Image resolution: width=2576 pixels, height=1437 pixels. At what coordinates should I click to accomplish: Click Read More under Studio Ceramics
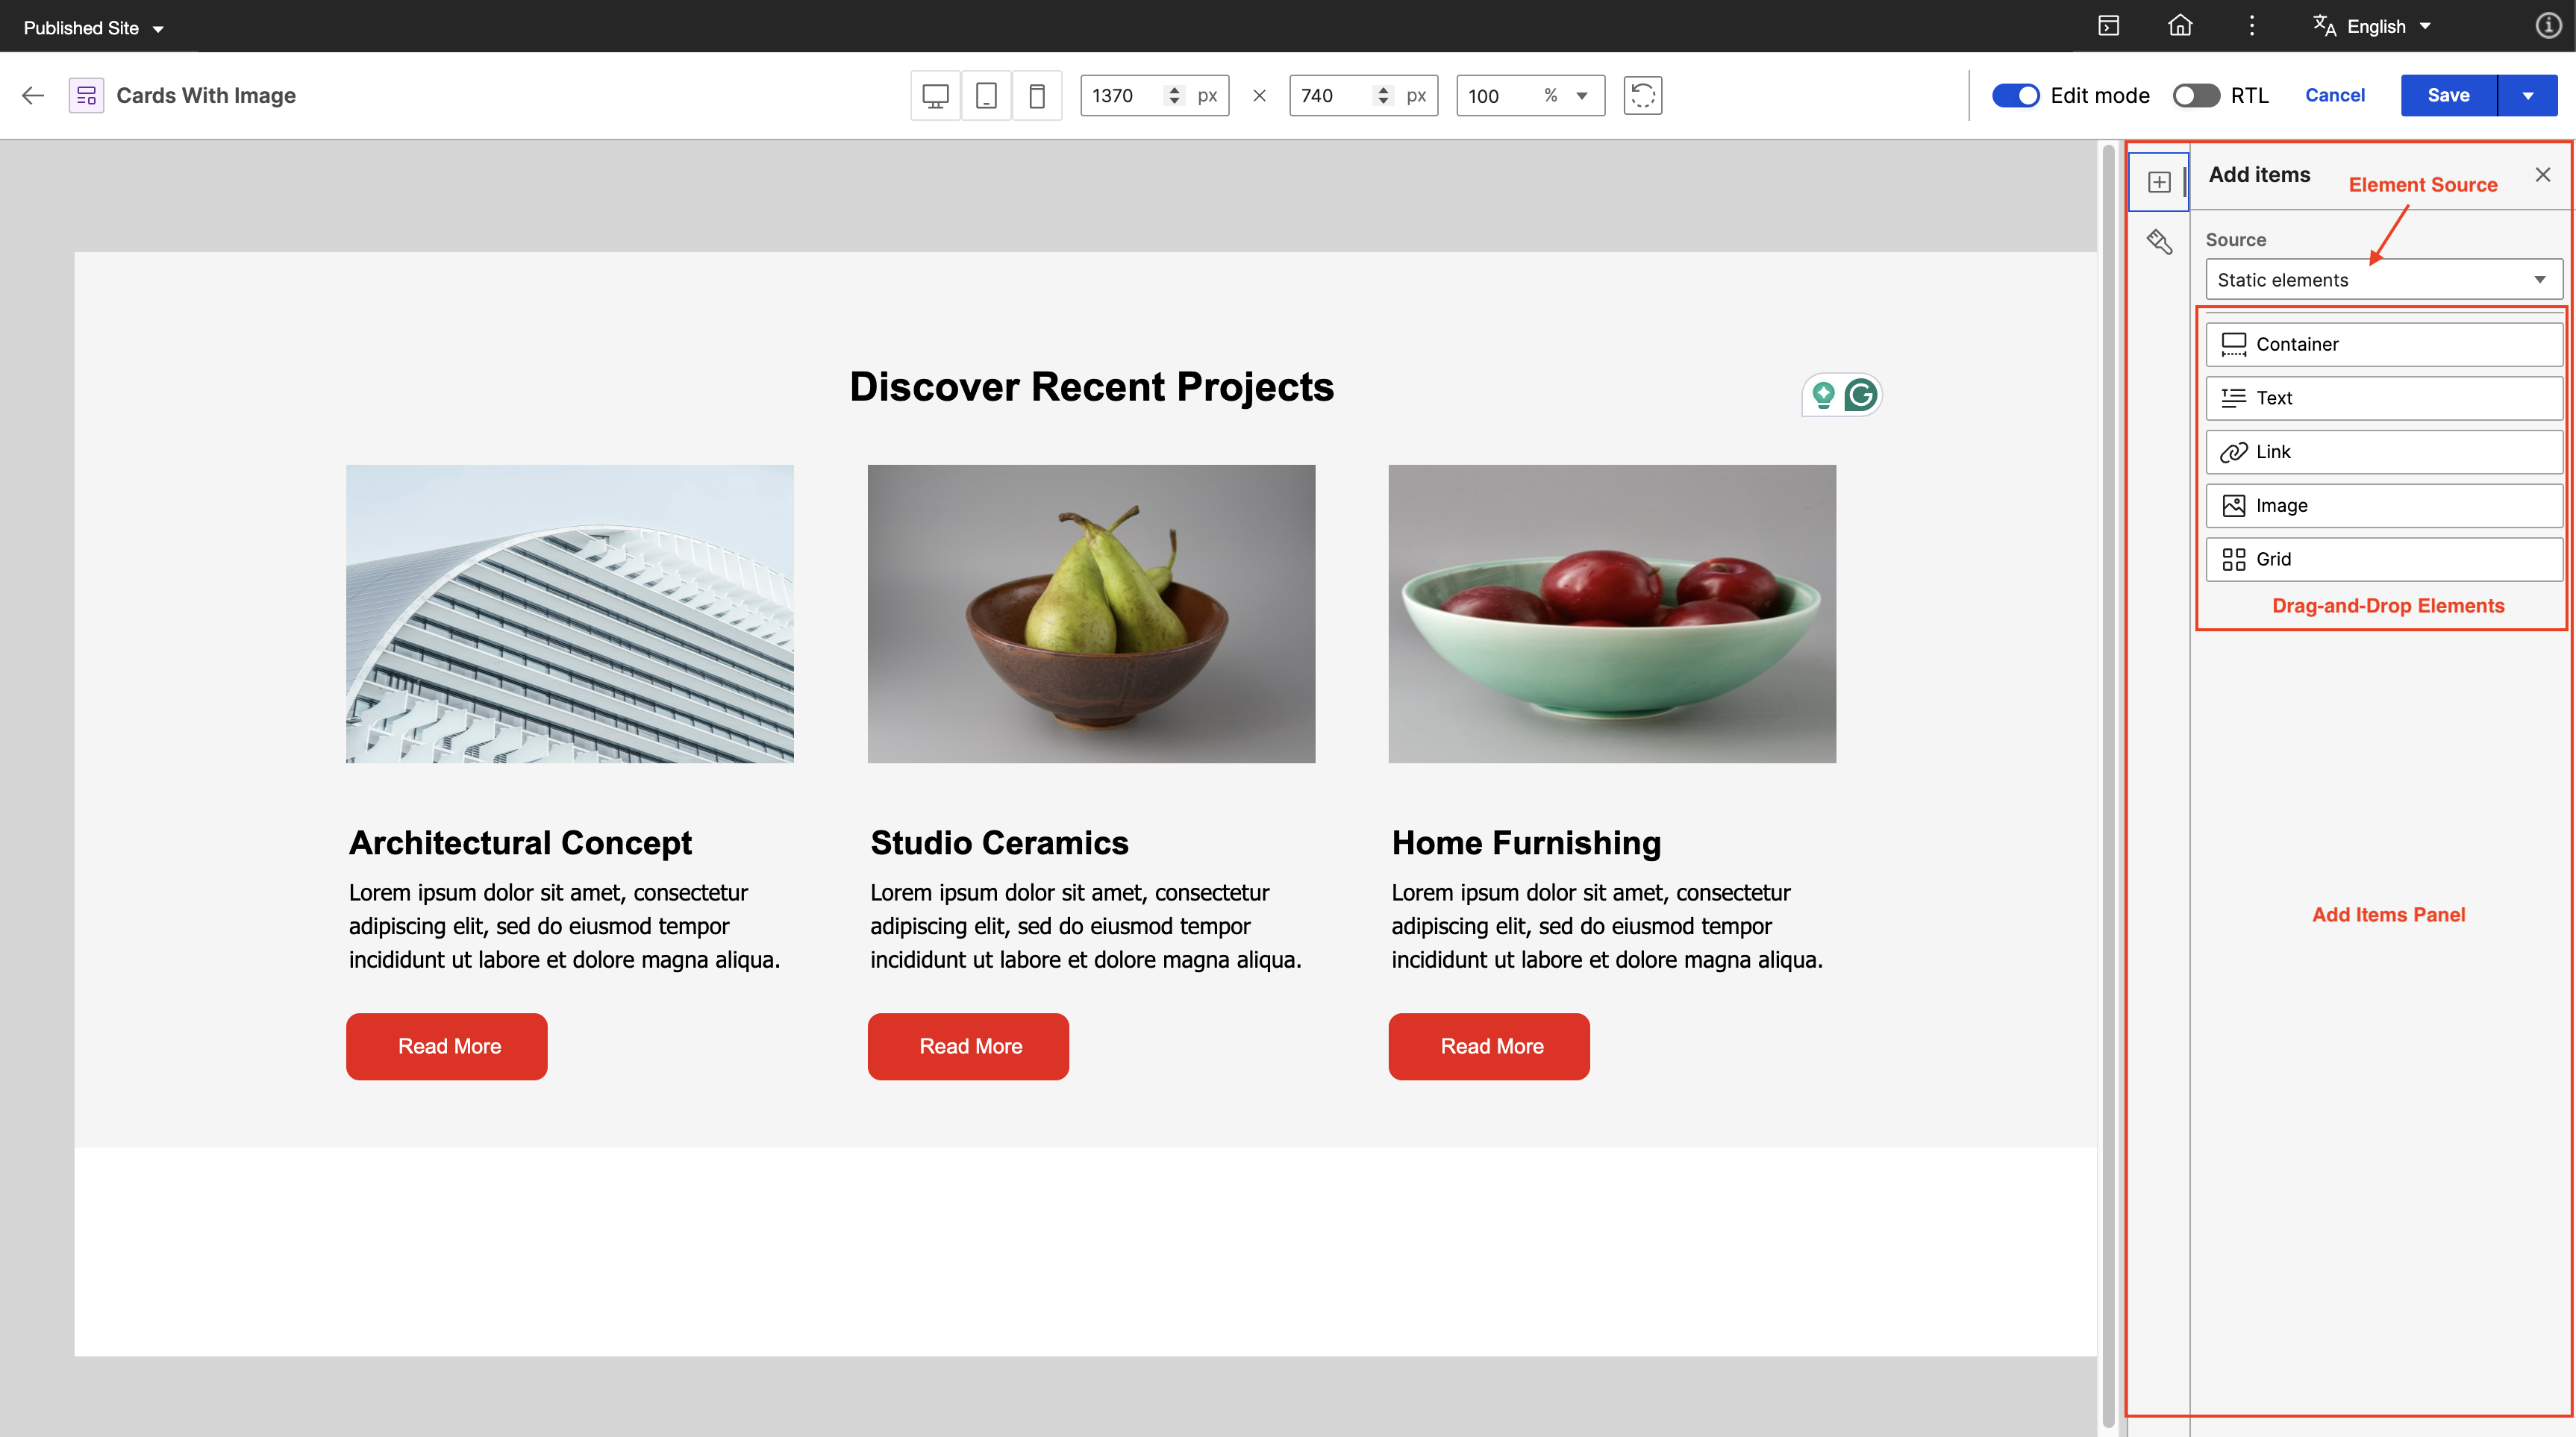point(968,1046)
